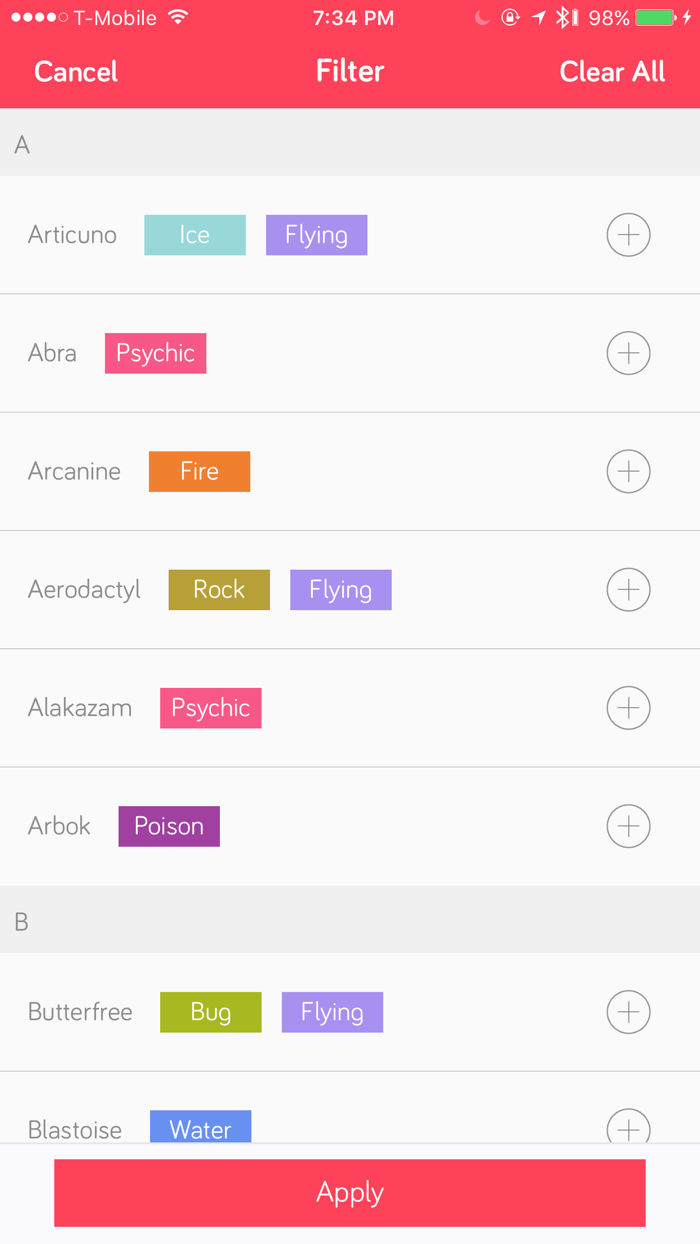This screenshot has width=700, height=1244.
Task: Select Aerodactyl's plus circle icon
Action: (x=628, y=590)
